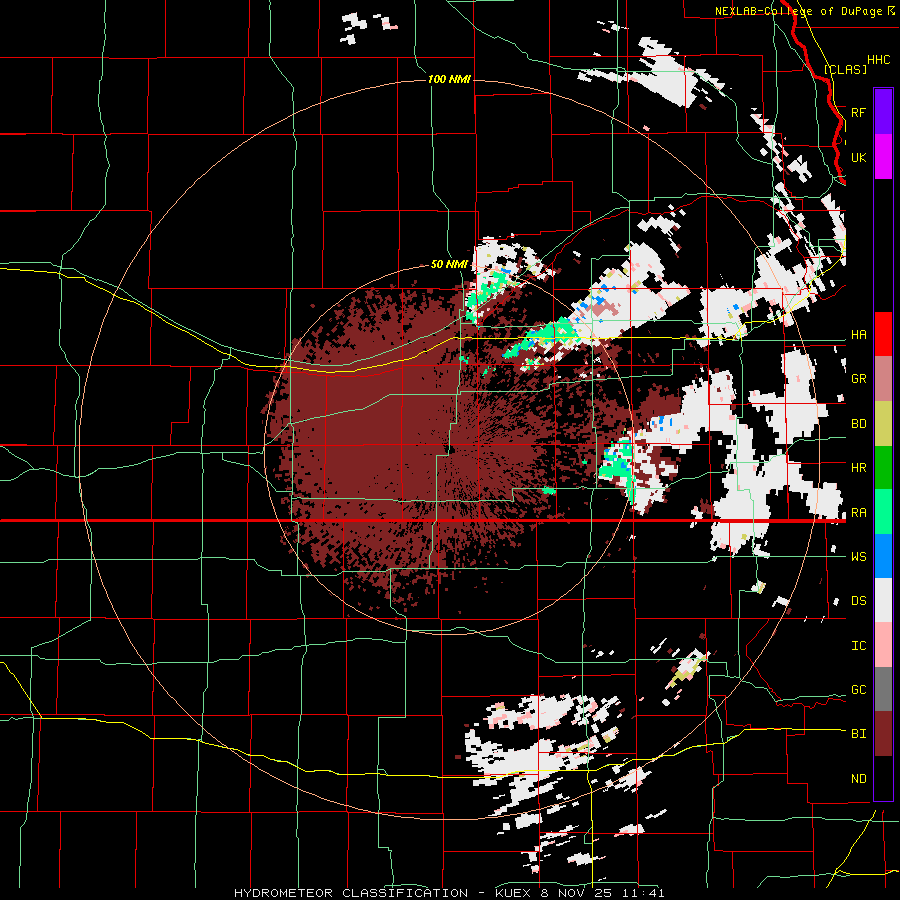Click the HA legend label text
This screenshot has width=900, height=900.
[858, 335]
